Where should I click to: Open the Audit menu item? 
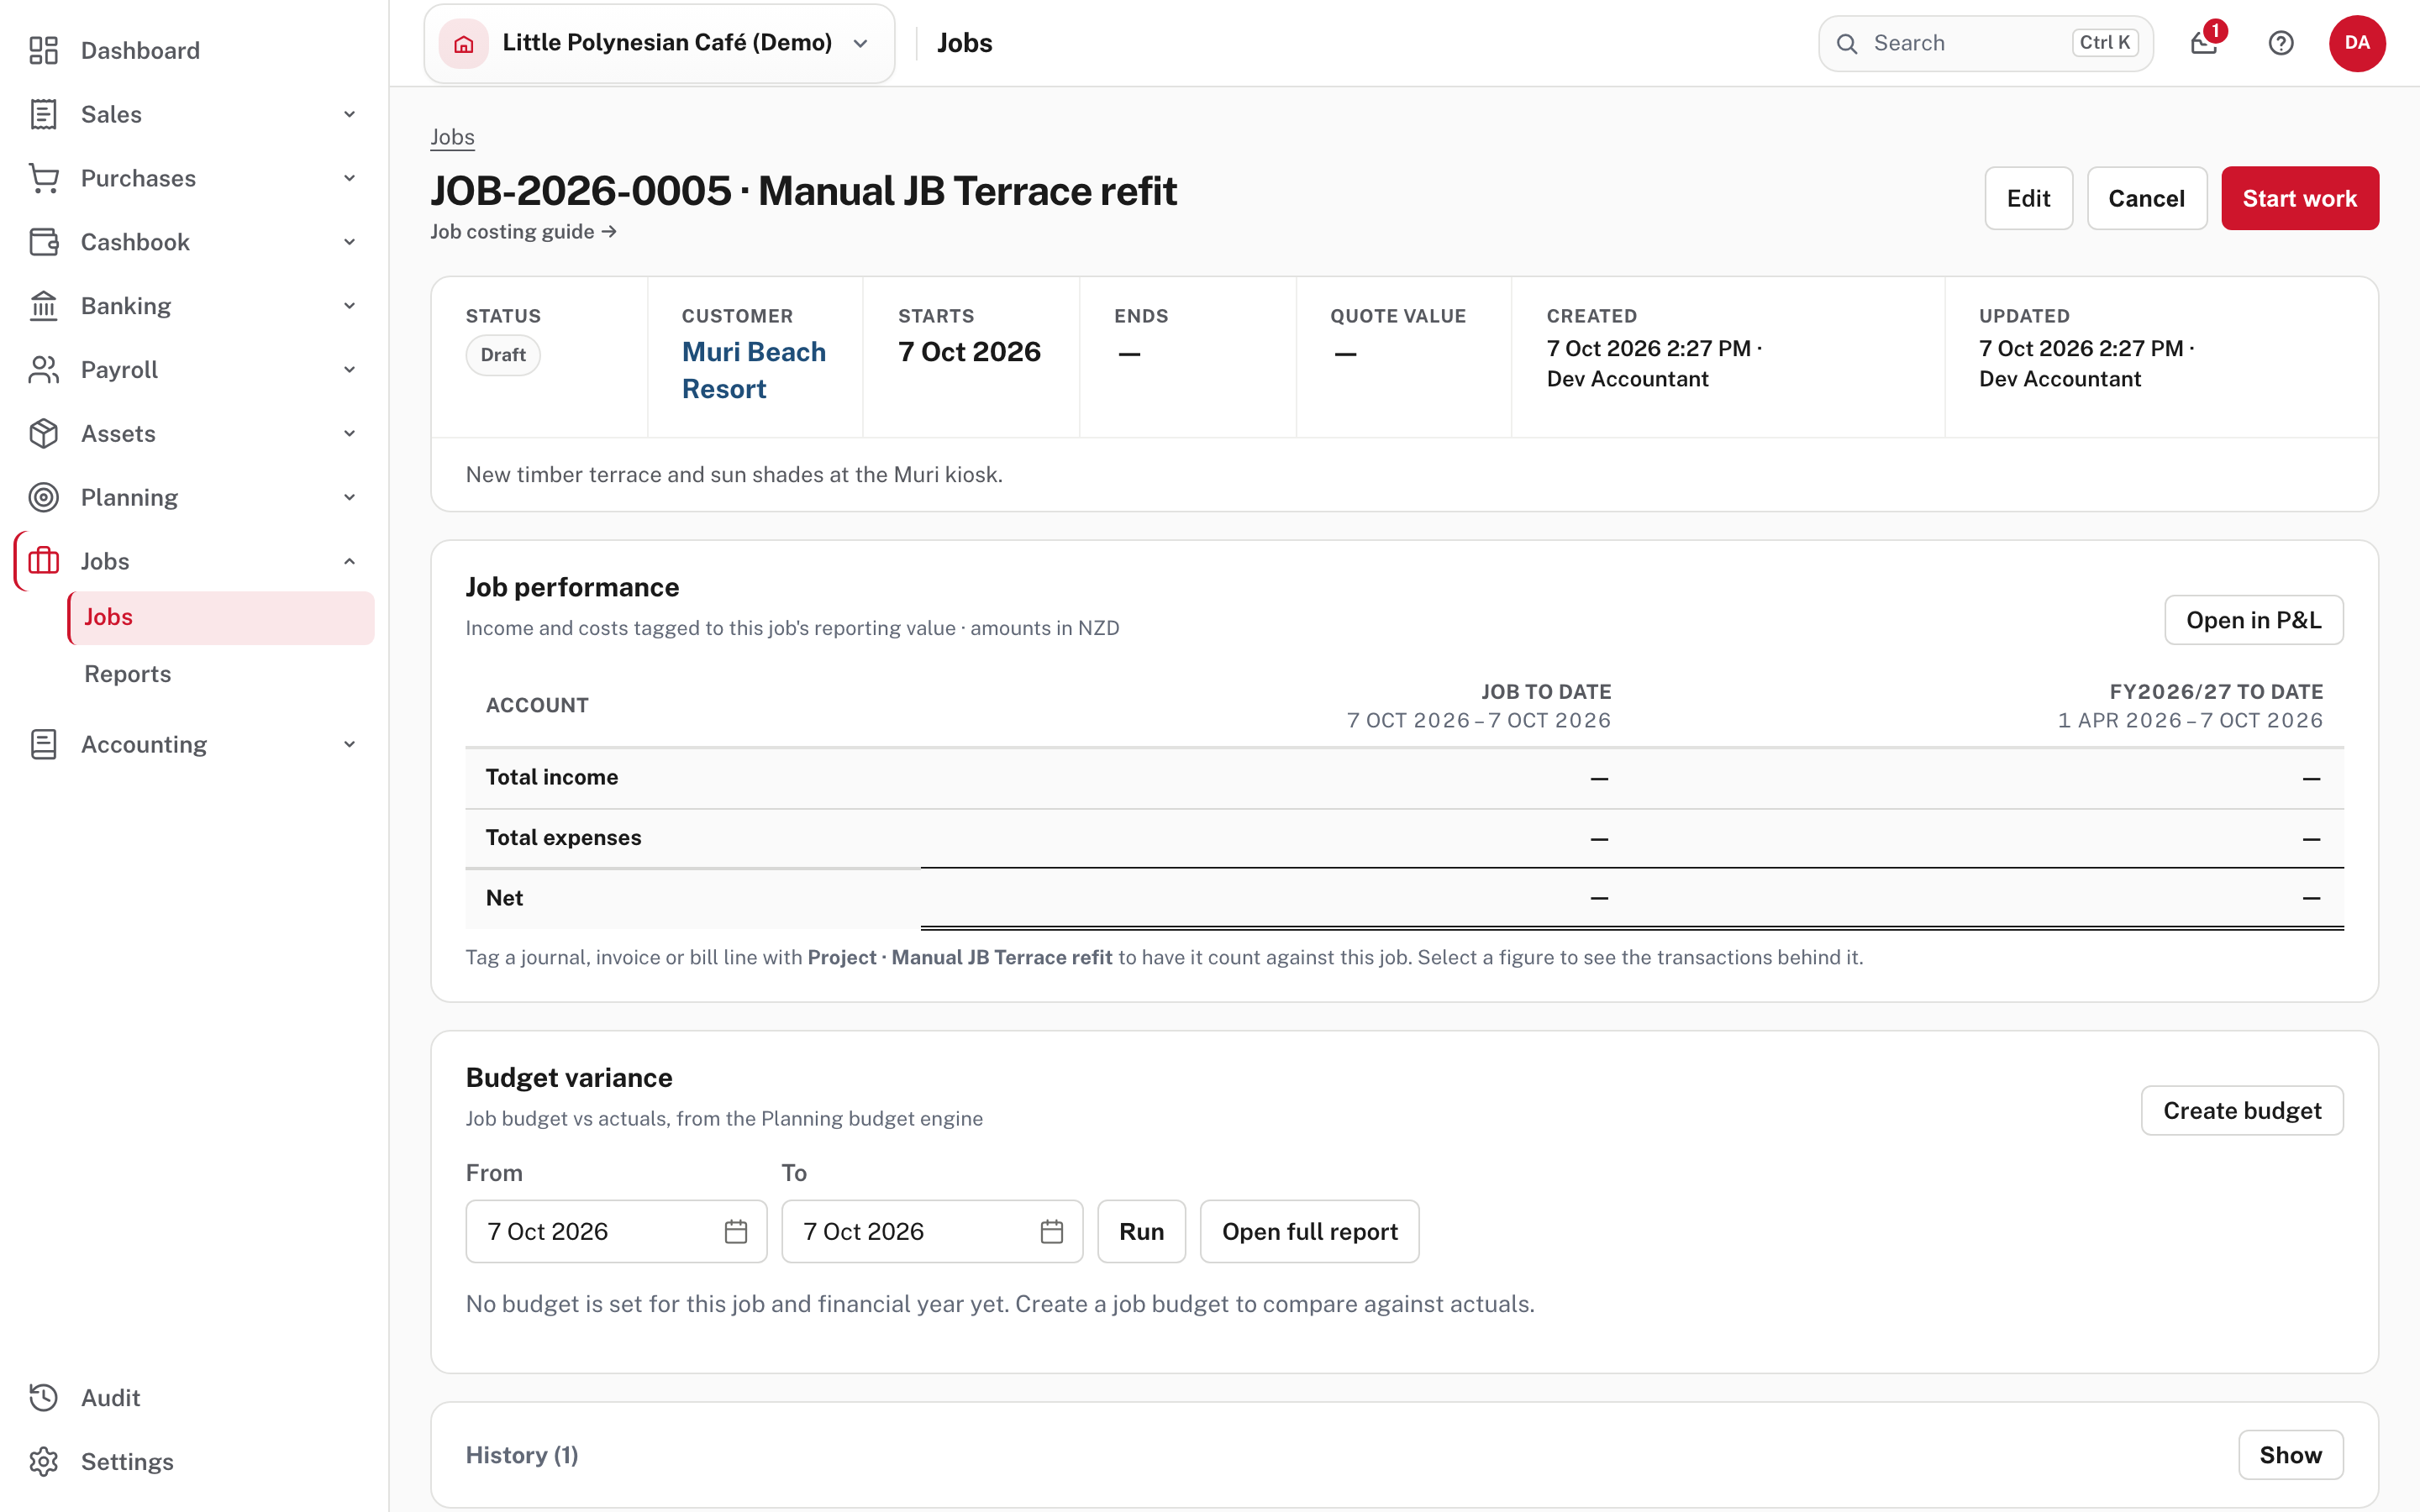[x=195, y=1397]
